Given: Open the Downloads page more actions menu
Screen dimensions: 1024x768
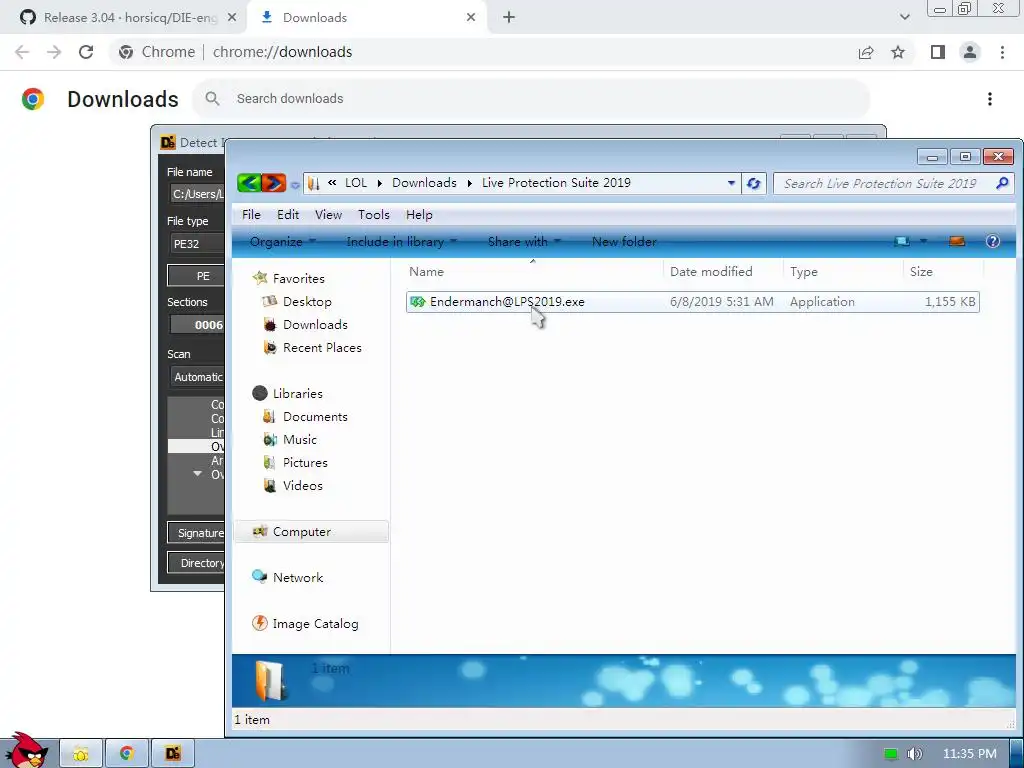Looking at the screenshot, I should tap(990, 99).
